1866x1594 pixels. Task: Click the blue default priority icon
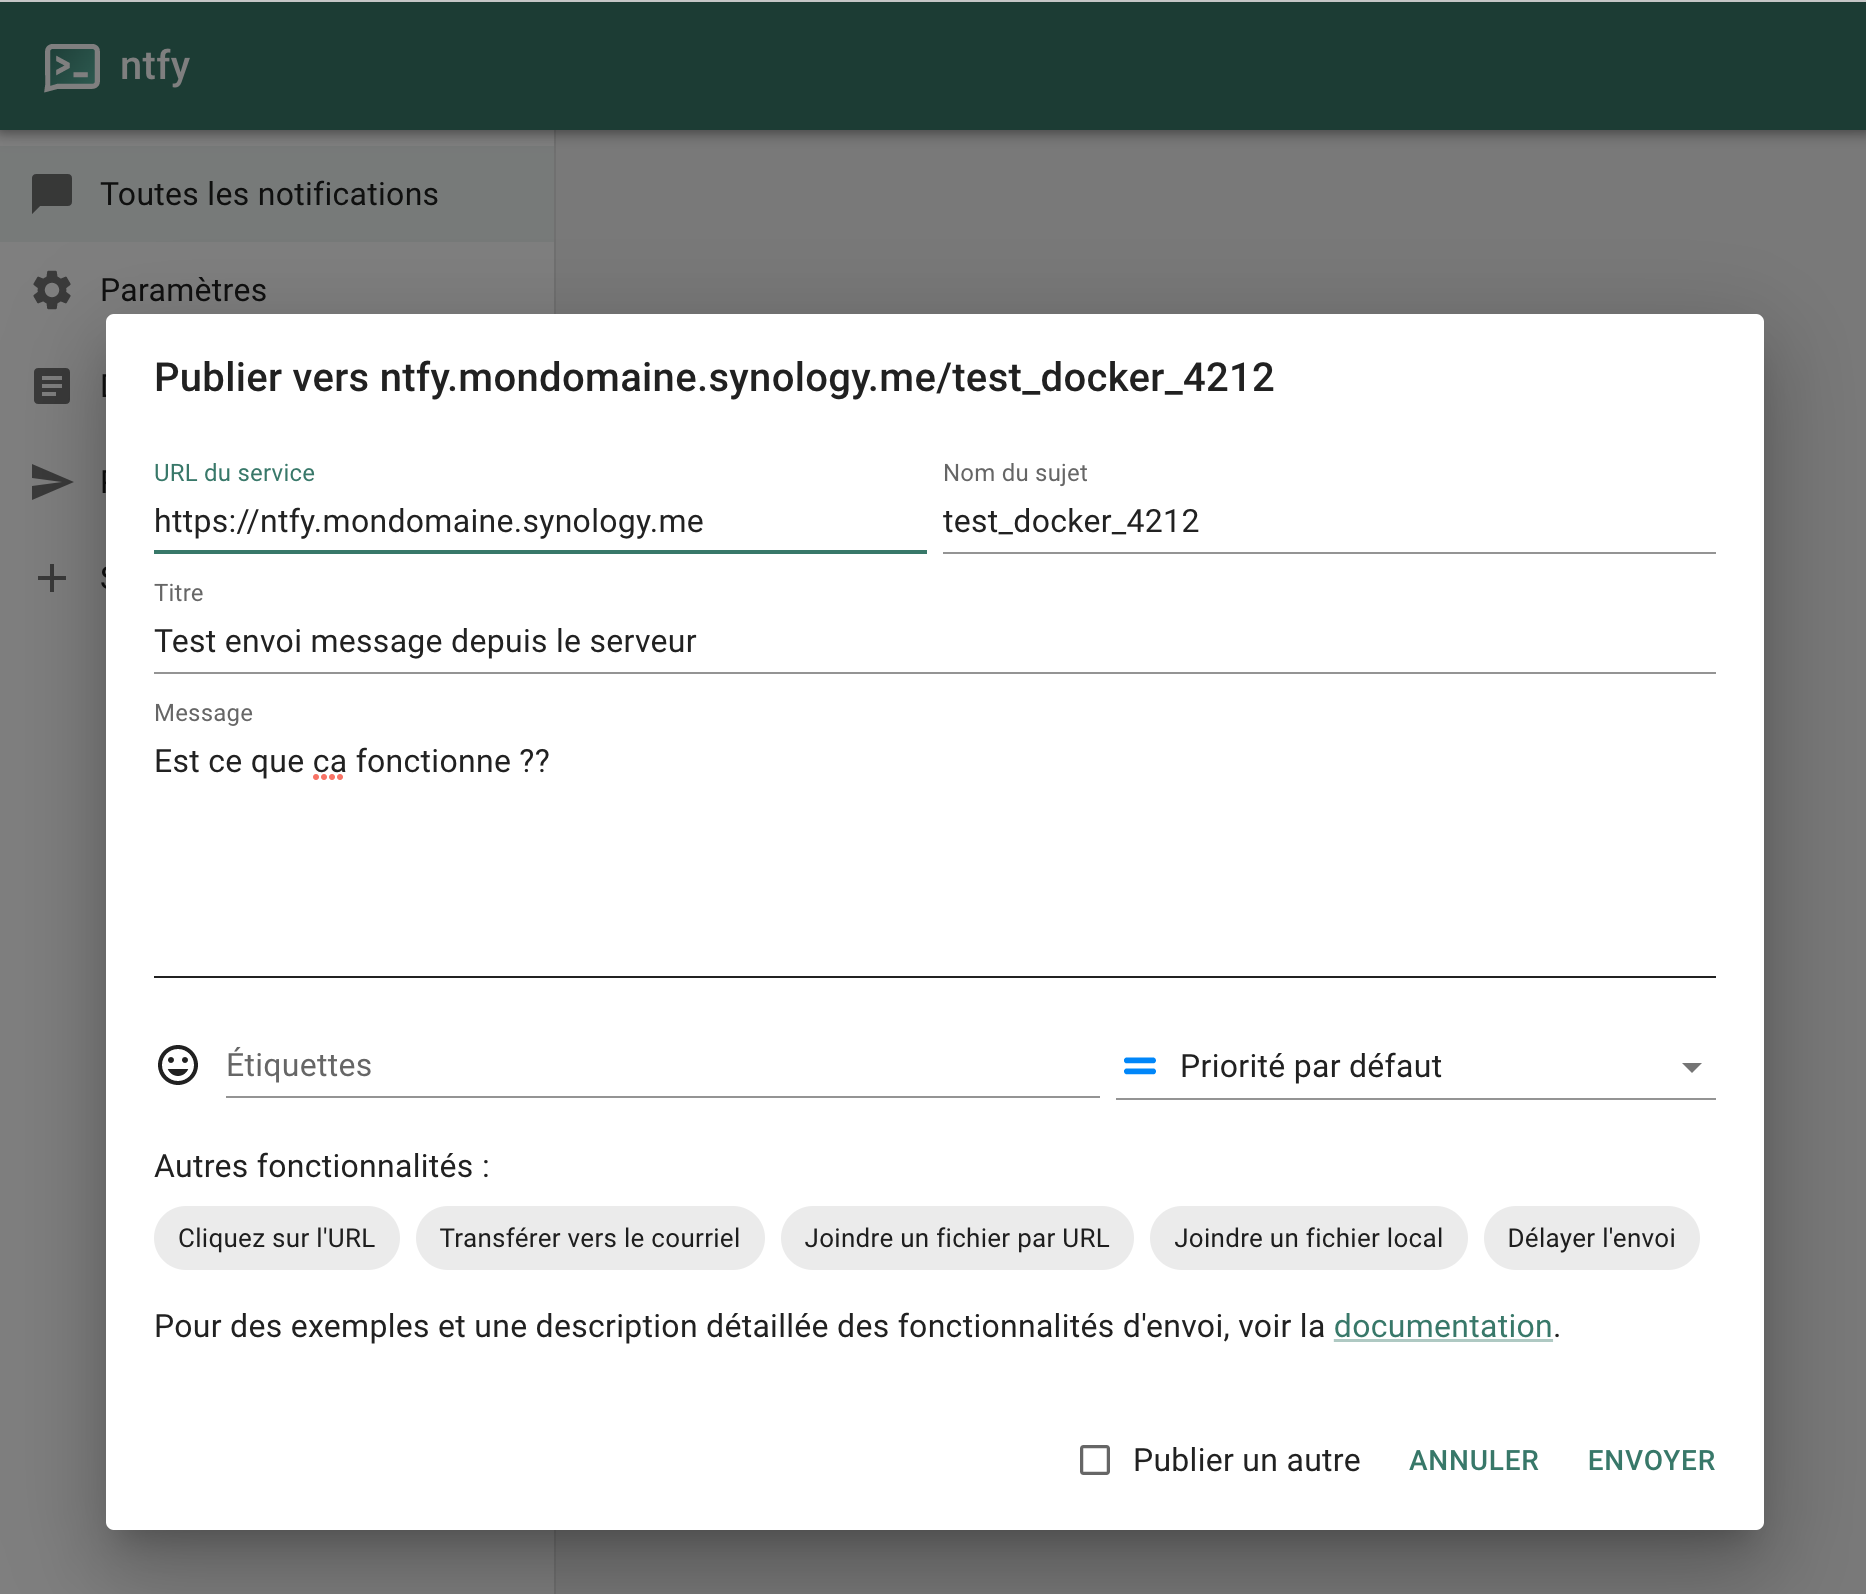(1140, 1066)
